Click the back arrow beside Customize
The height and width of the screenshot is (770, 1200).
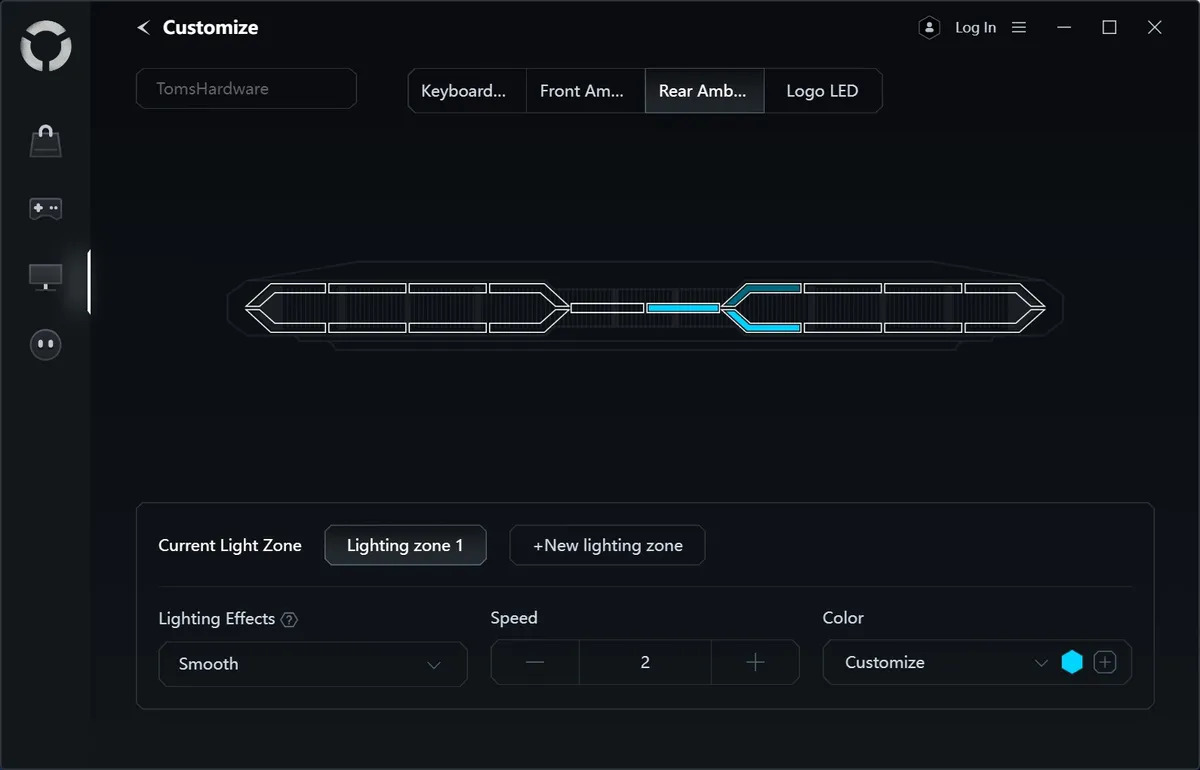(143, 28)
